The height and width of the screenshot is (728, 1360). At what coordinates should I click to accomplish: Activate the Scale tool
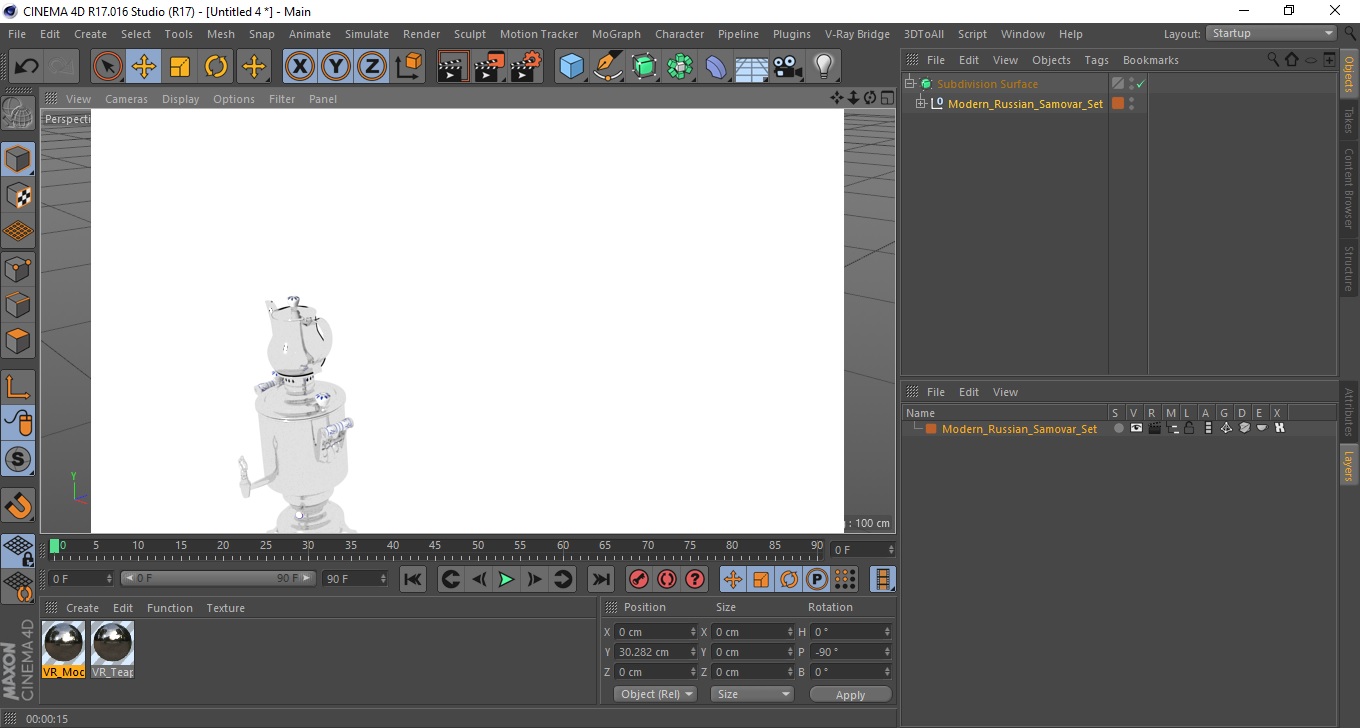point(180,67)
